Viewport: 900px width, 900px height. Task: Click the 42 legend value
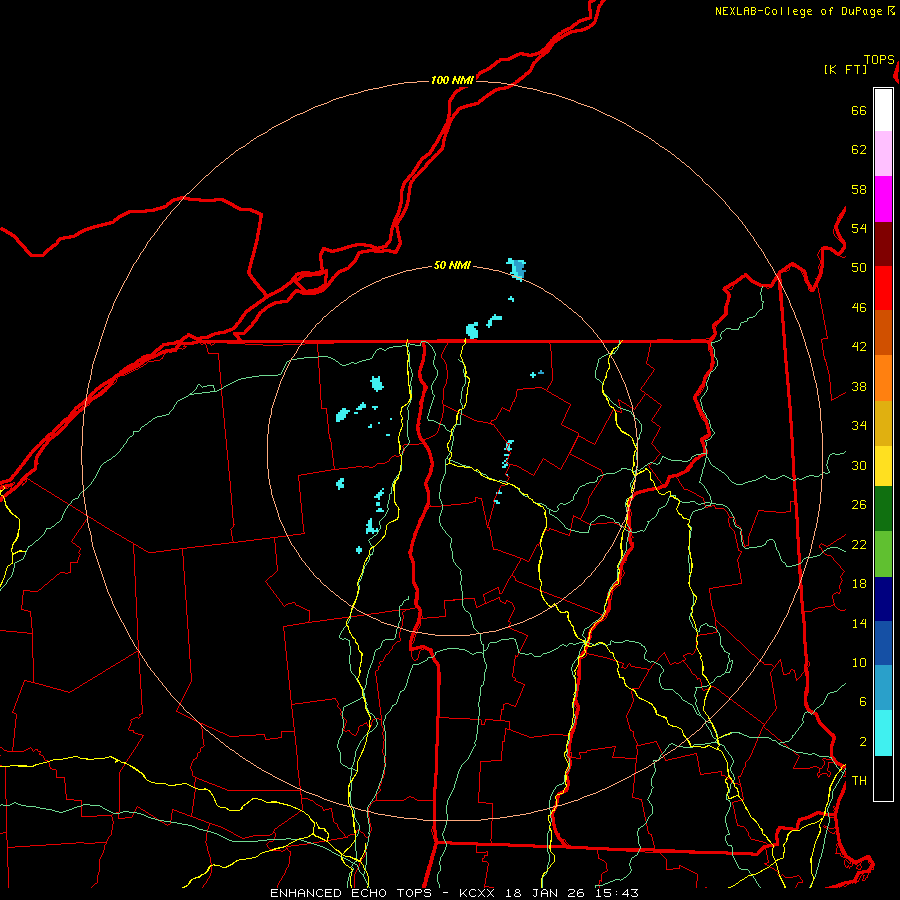(859, 347)
